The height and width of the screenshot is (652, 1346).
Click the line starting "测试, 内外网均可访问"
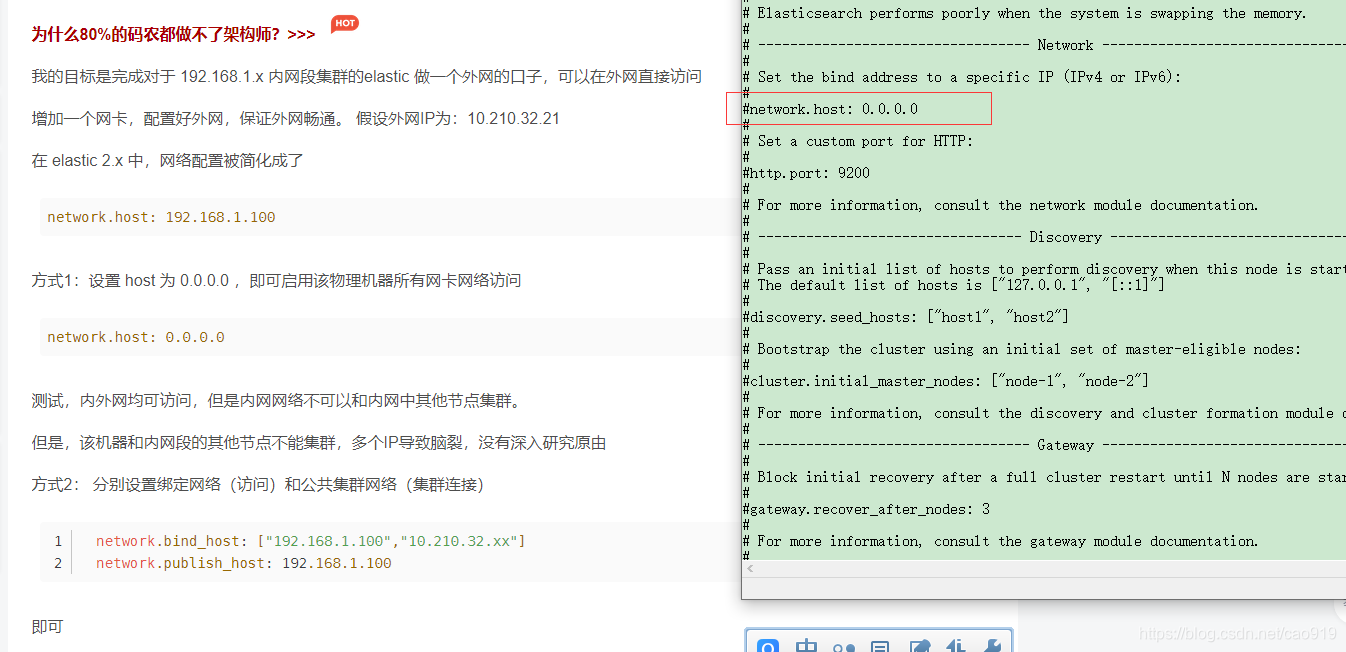(276, 401)
